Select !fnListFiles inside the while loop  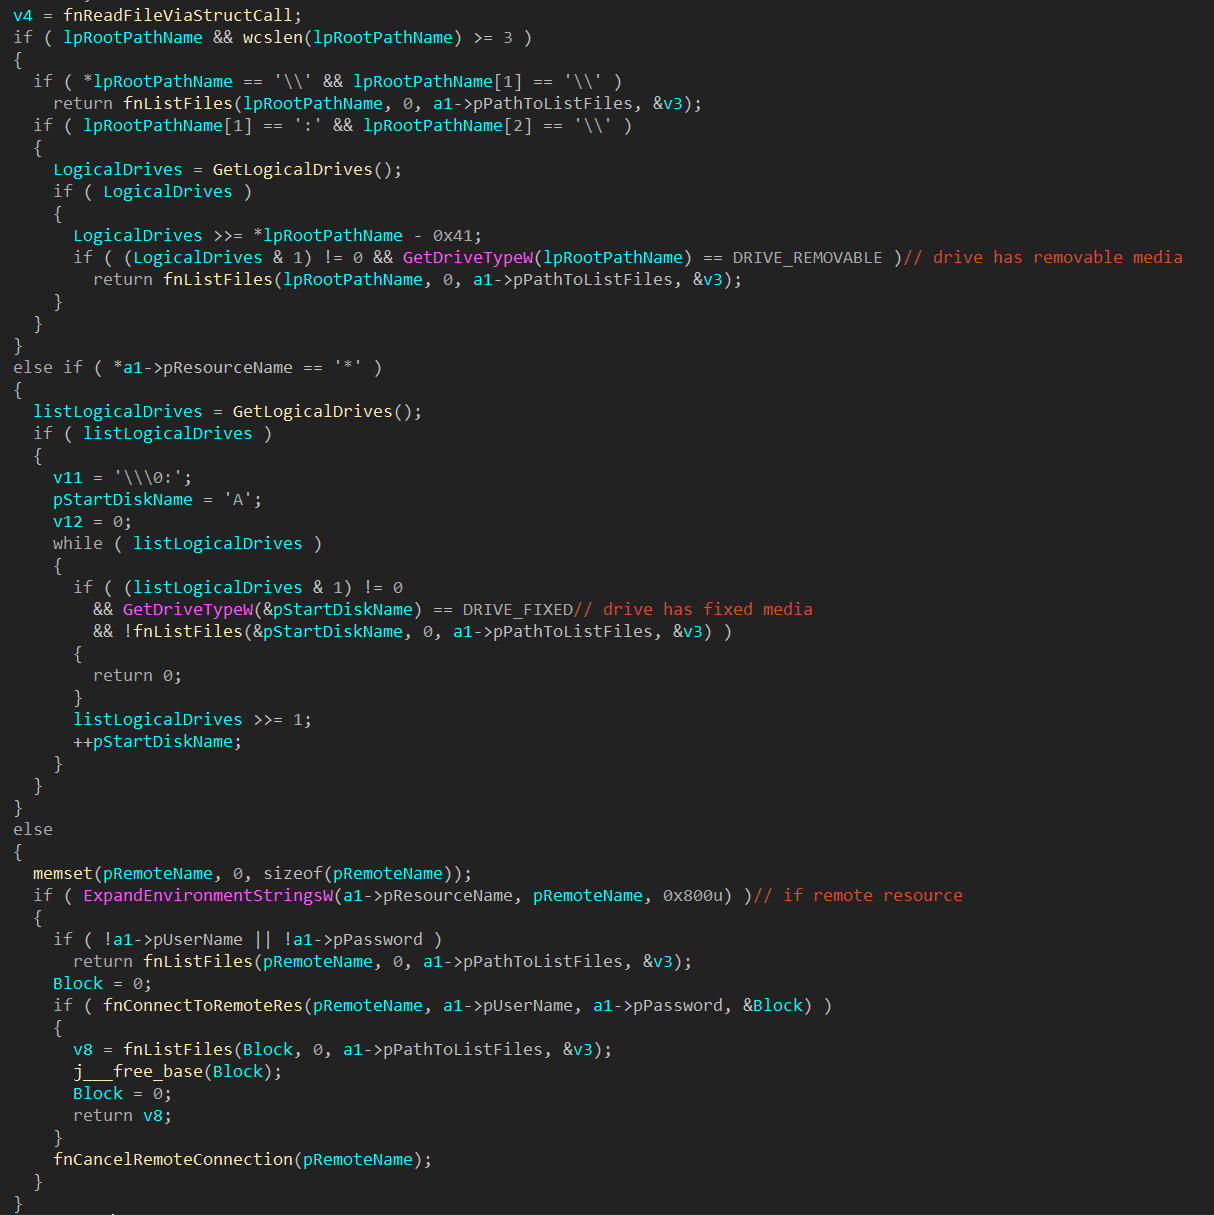click(x=183, y=631)
